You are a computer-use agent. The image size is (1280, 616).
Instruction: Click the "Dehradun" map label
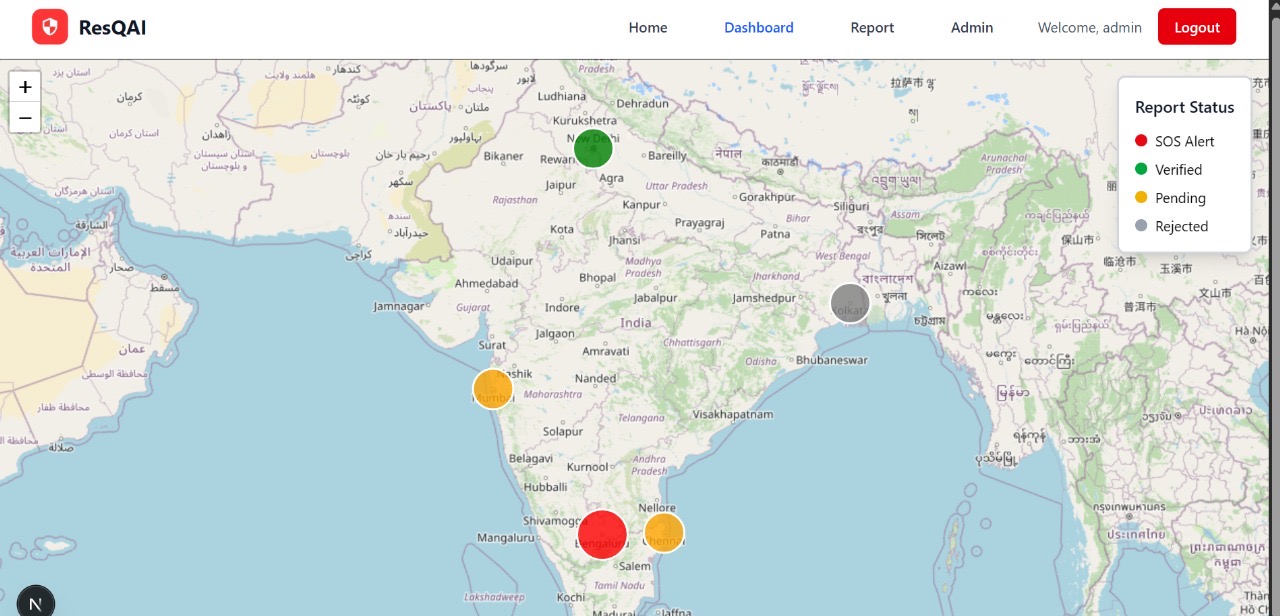(642, 103)
